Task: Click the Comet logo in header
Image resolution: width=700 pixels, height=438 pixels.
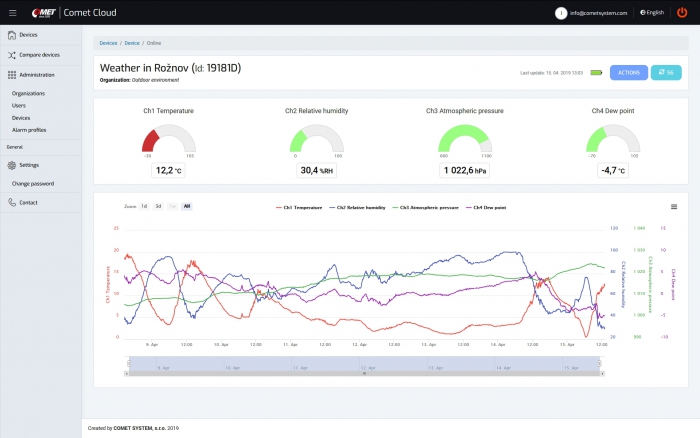Action: tap(43, 12)
